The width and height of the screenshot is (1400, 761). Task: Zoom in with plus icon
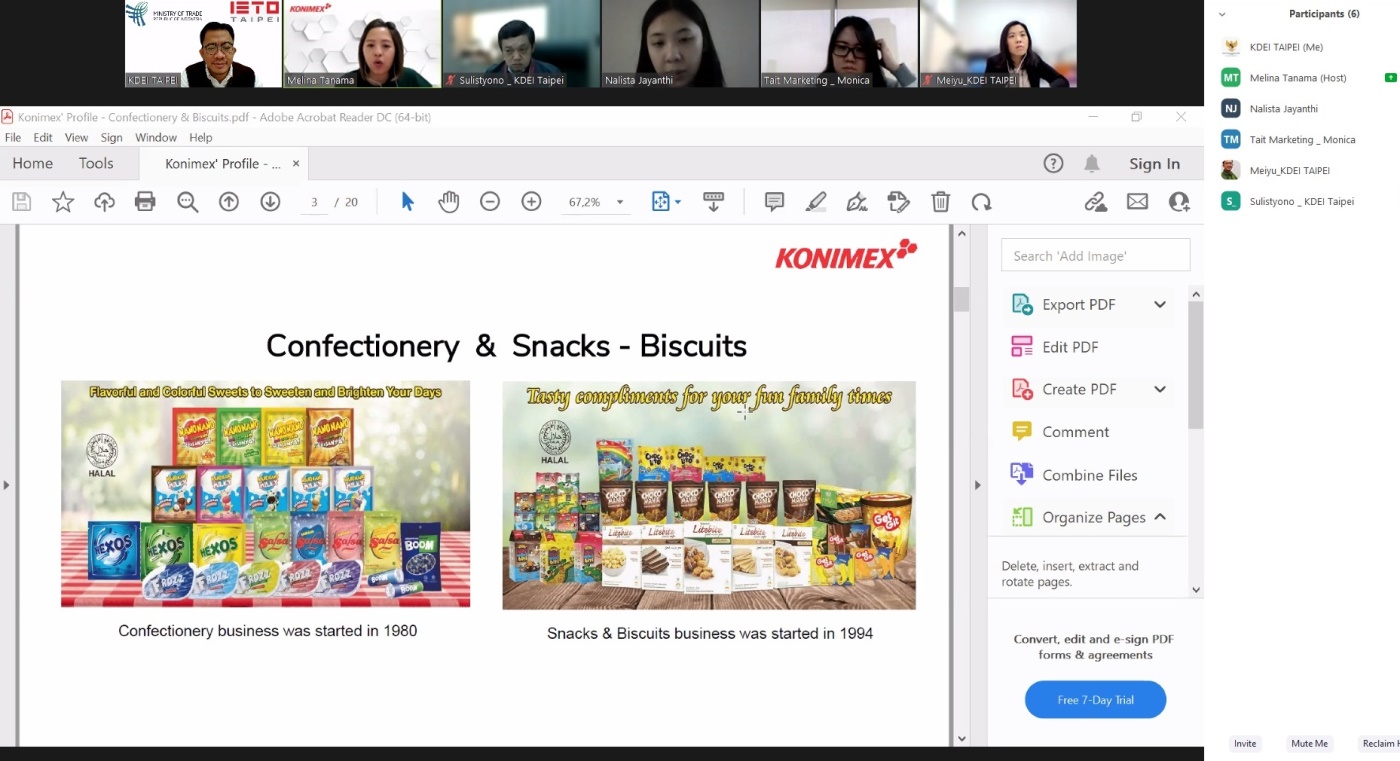[x=531, y=202]
